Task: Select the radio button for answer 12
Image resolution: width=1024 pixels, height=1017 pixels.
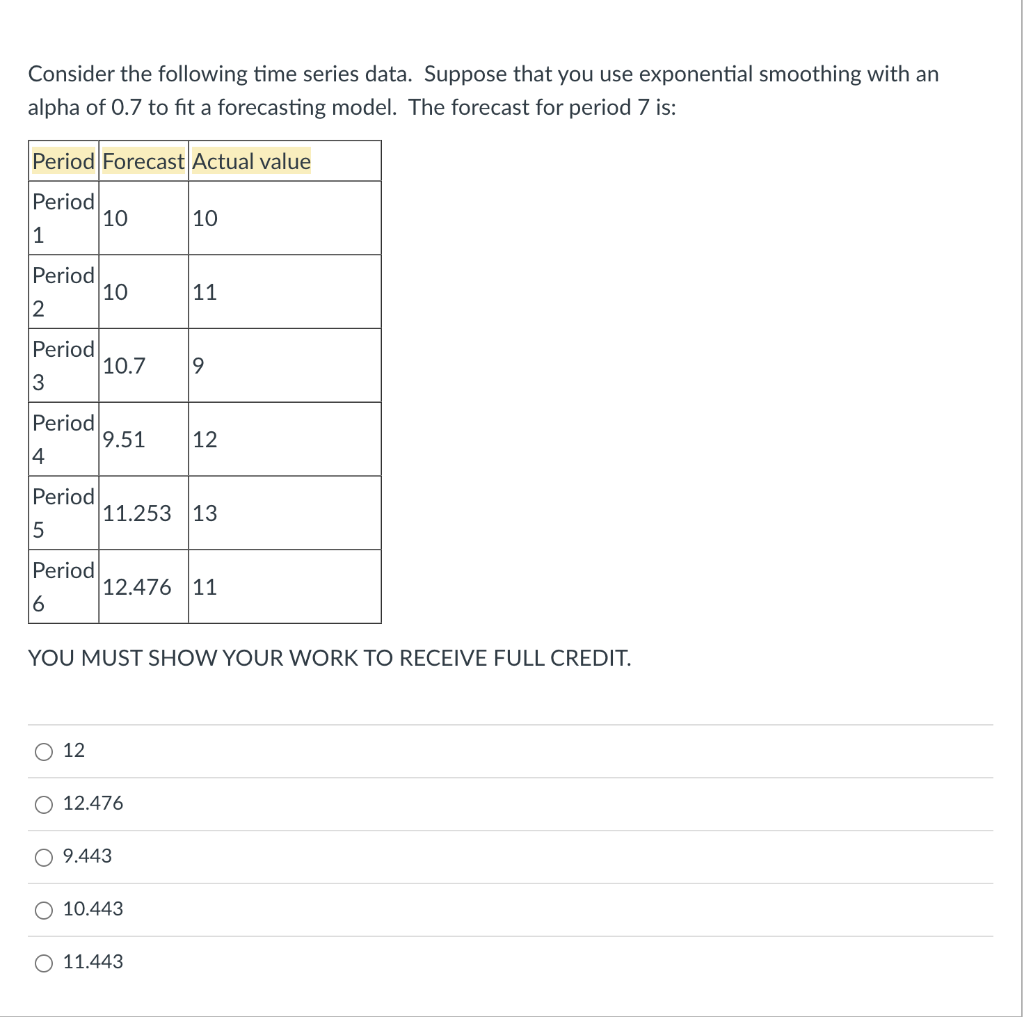Action: 42,750
